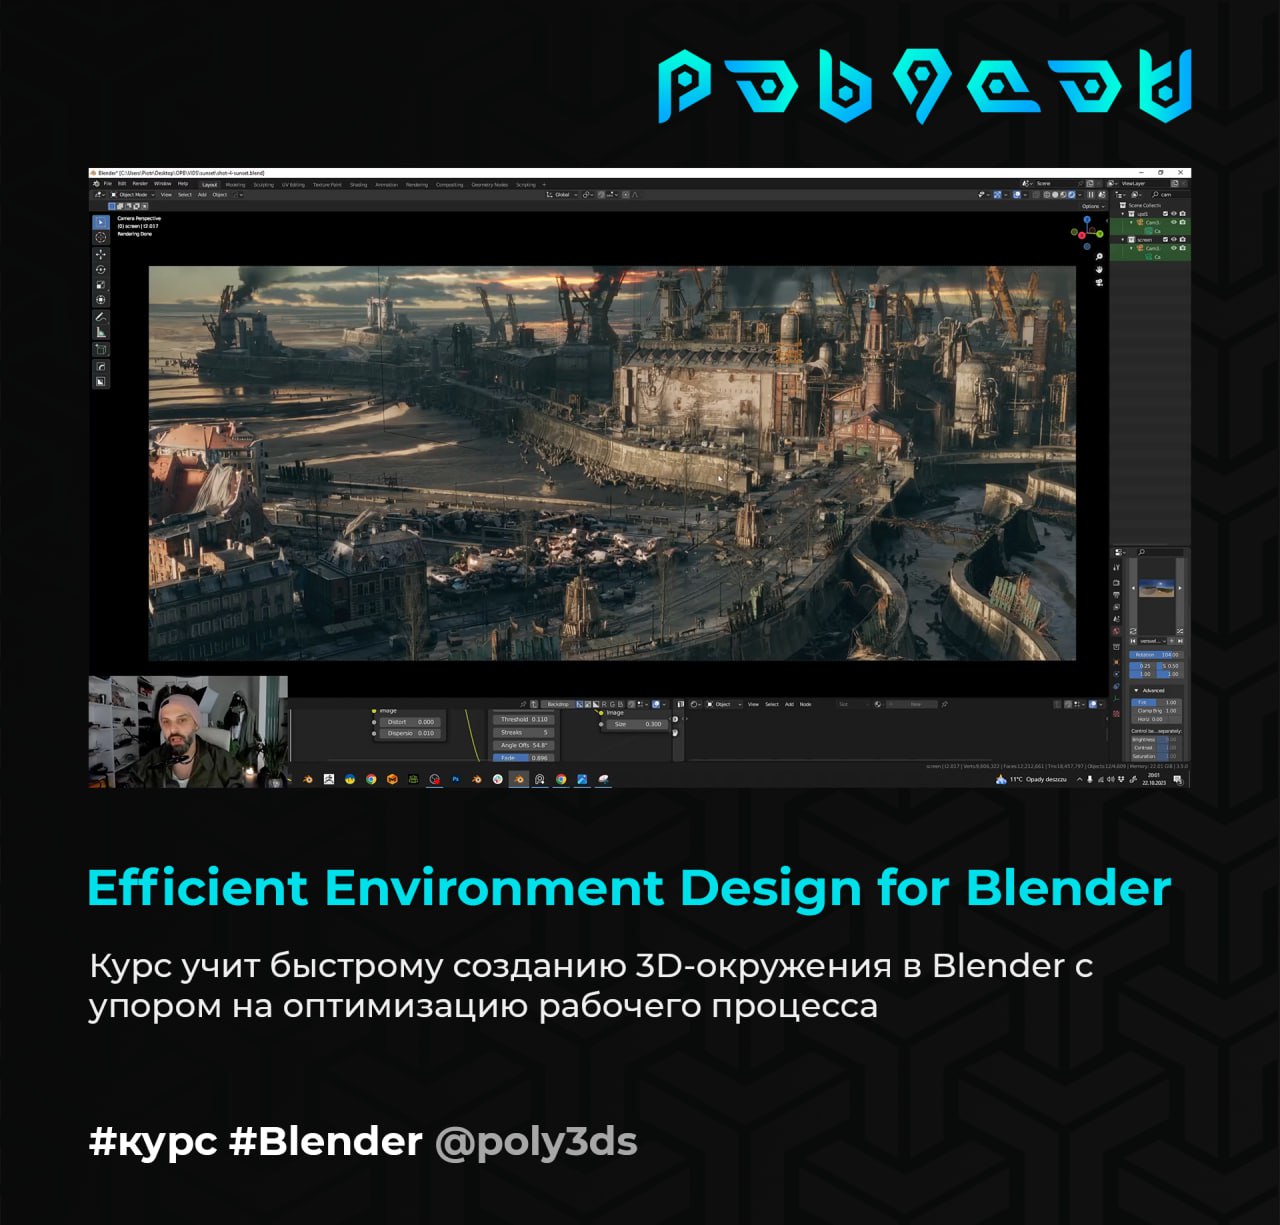Click the pan hand navigation icon
Image resolution: width=1280 pixels, height=1225 pixels.
tap(1099, 269)
